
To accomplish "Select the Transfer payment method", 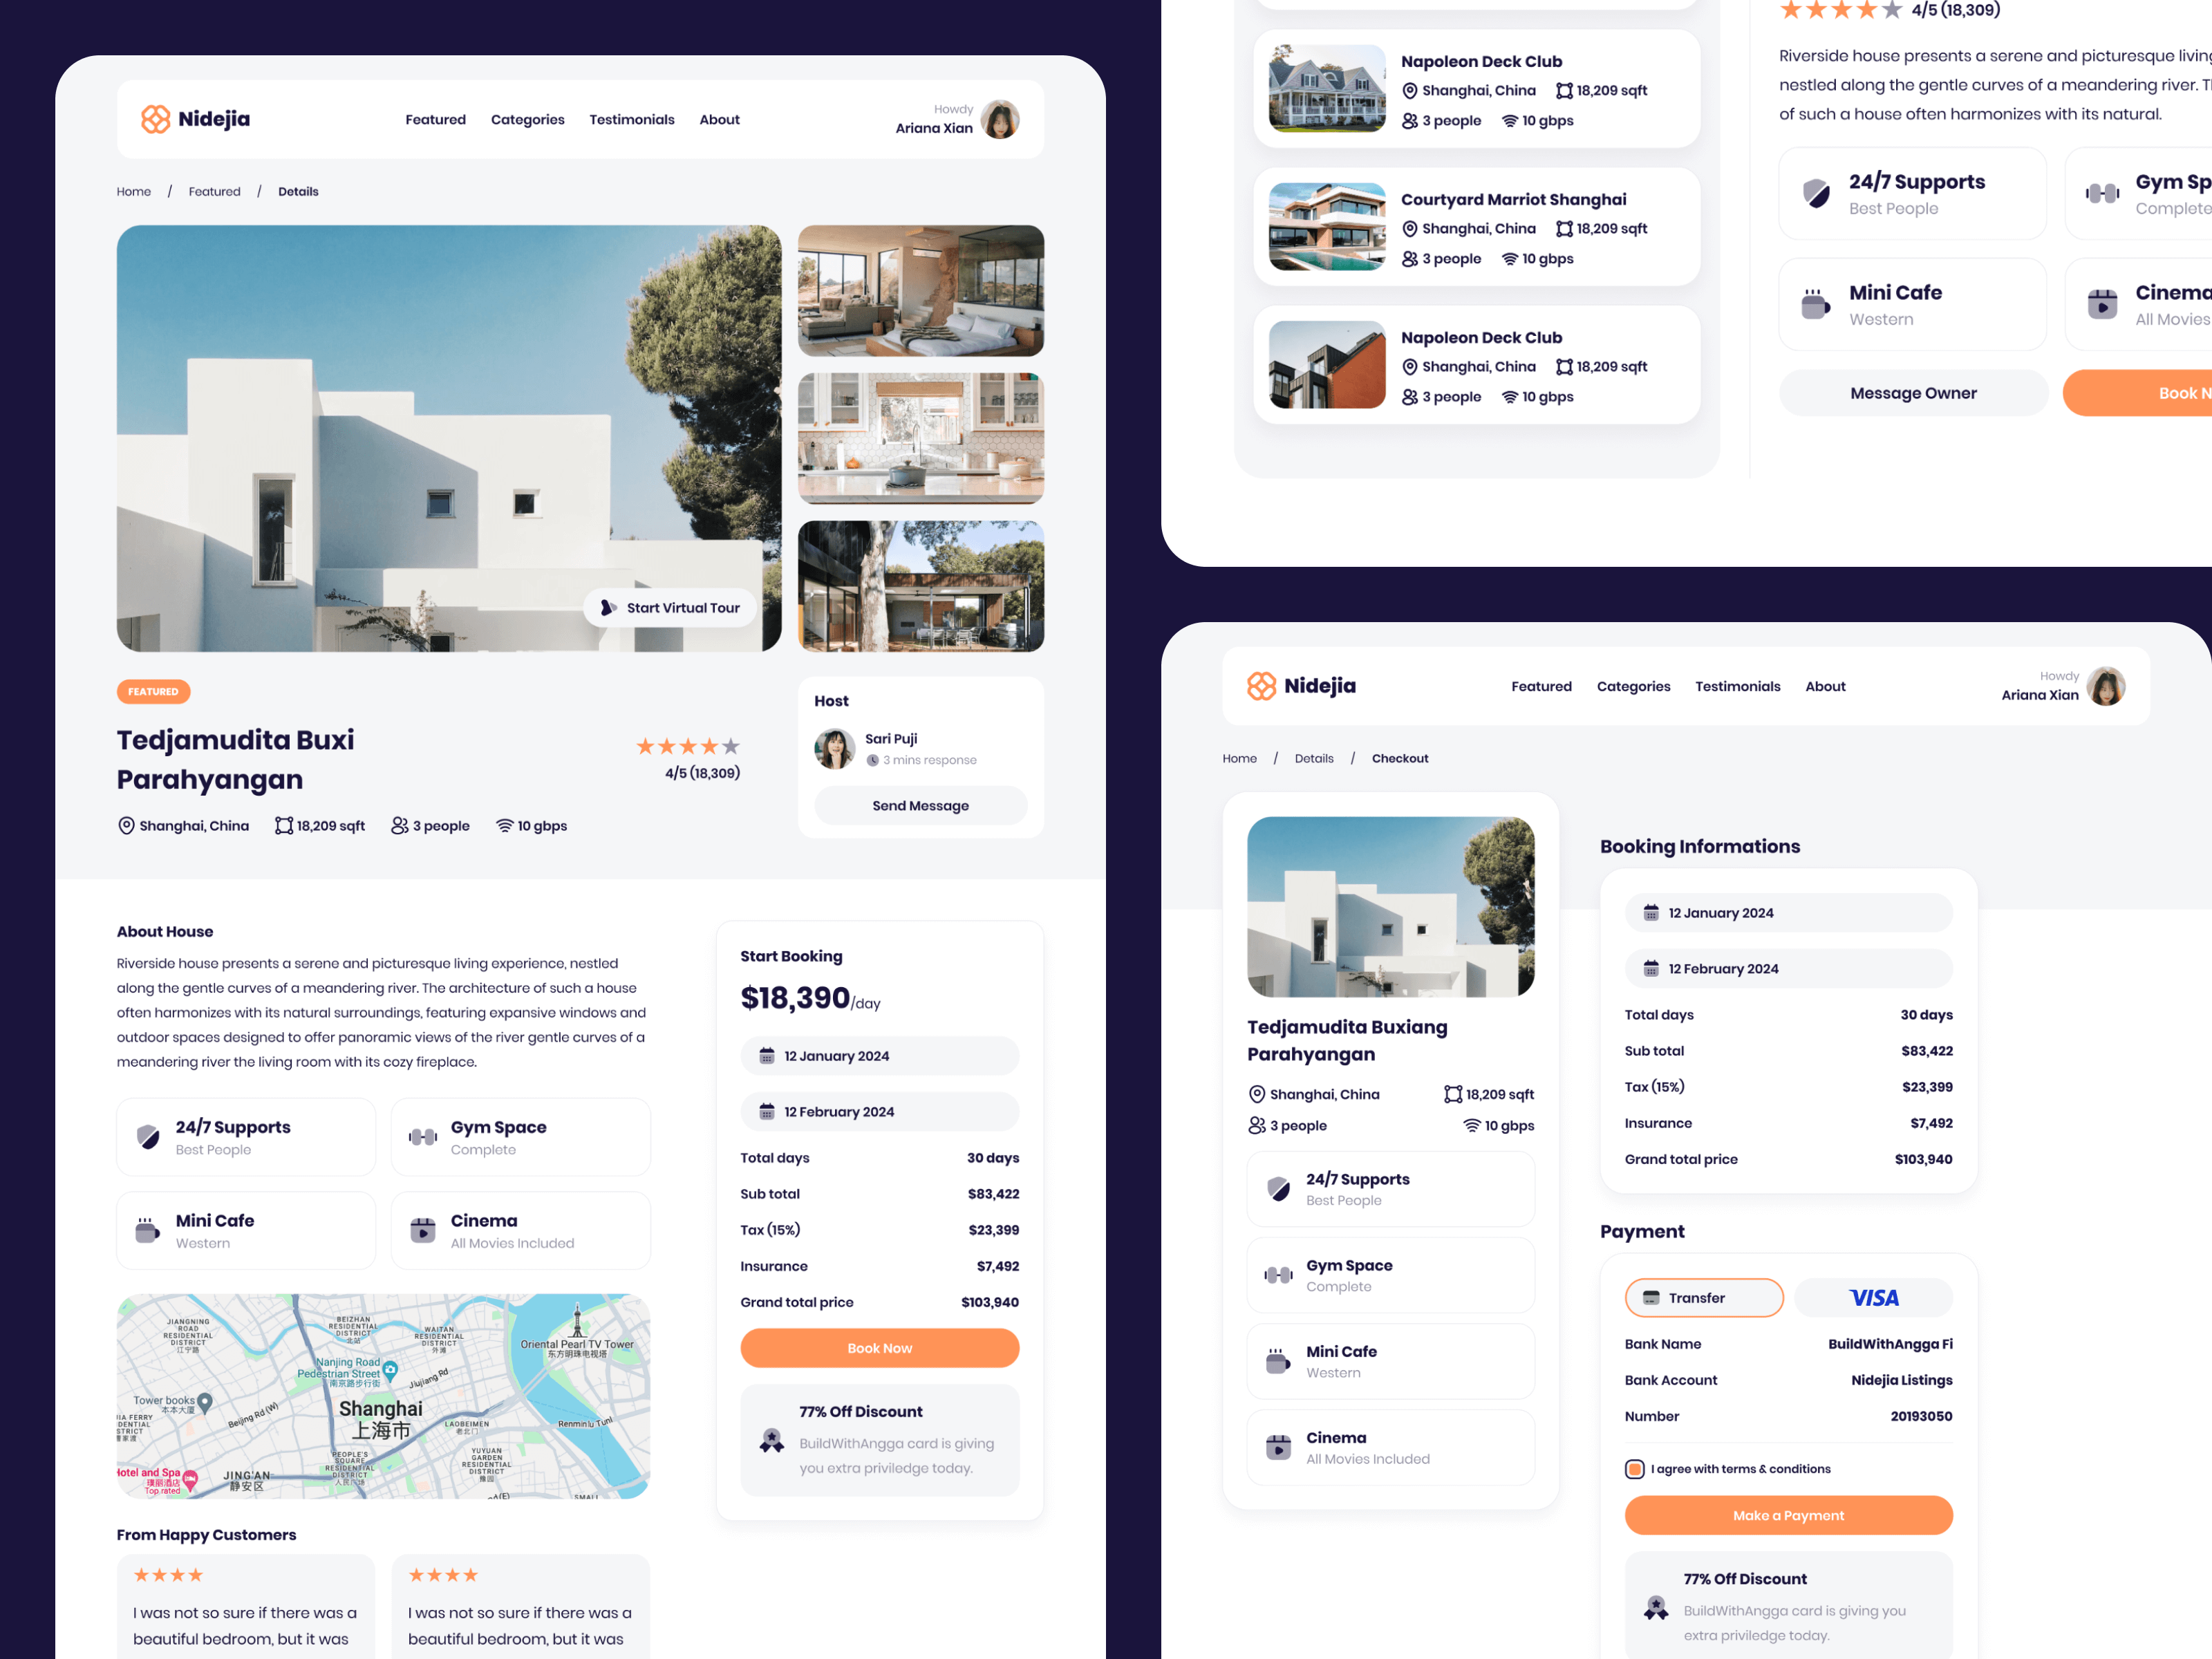I will 1704,1298.
